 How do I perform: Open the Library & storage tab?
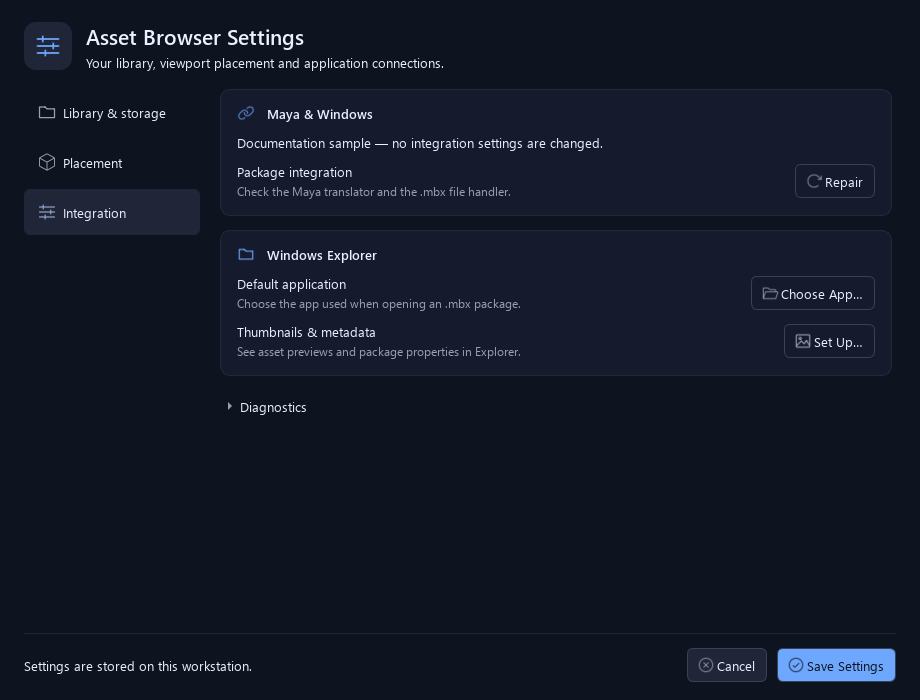click(x=112, y=113)
